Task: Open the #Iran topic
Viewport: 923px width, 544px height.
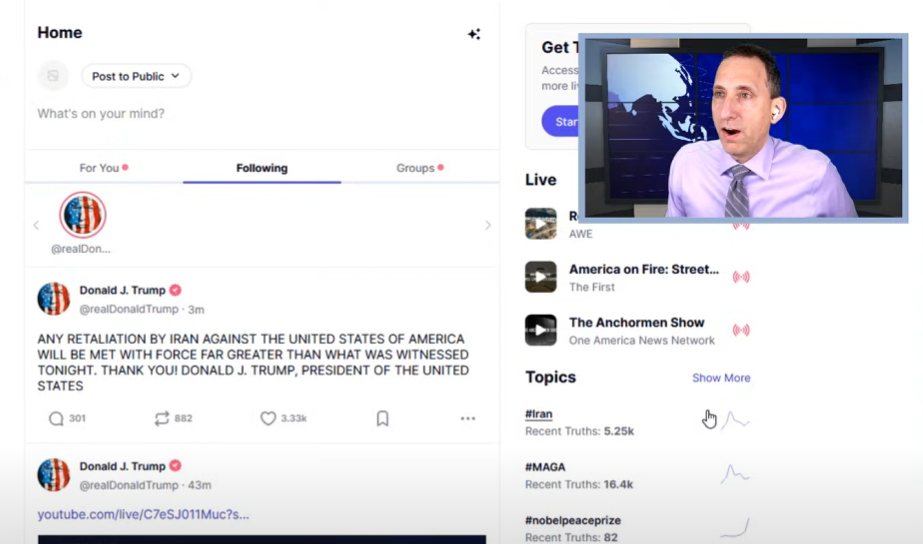Action: coord(539,414)
